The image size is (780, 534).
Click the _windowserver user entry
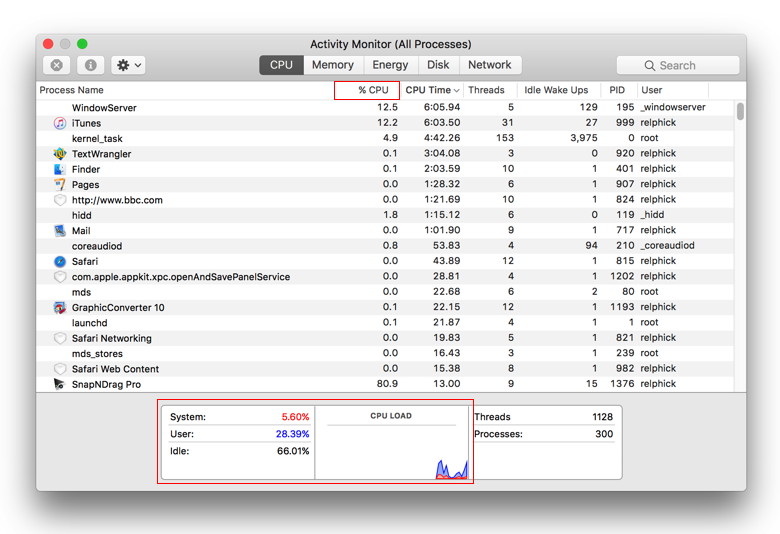click(x=673, y=107)
